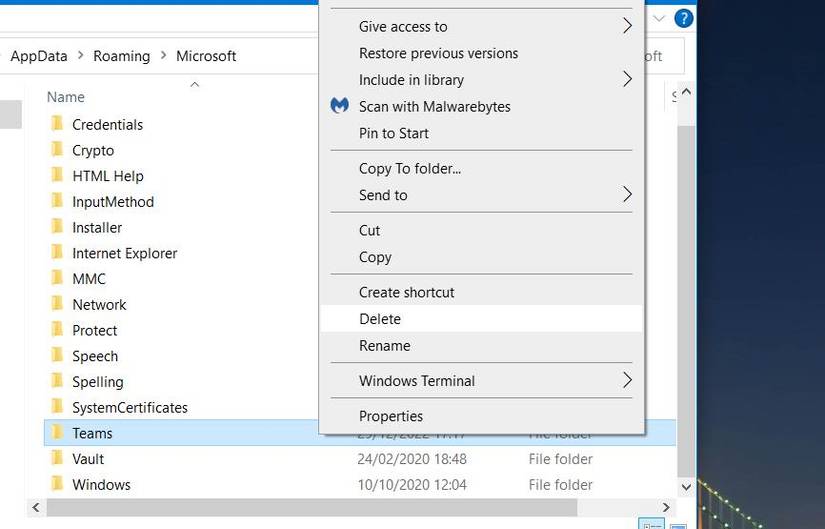Choose Create shortcut
825x529 pixels.
click(x=481, y=293)
